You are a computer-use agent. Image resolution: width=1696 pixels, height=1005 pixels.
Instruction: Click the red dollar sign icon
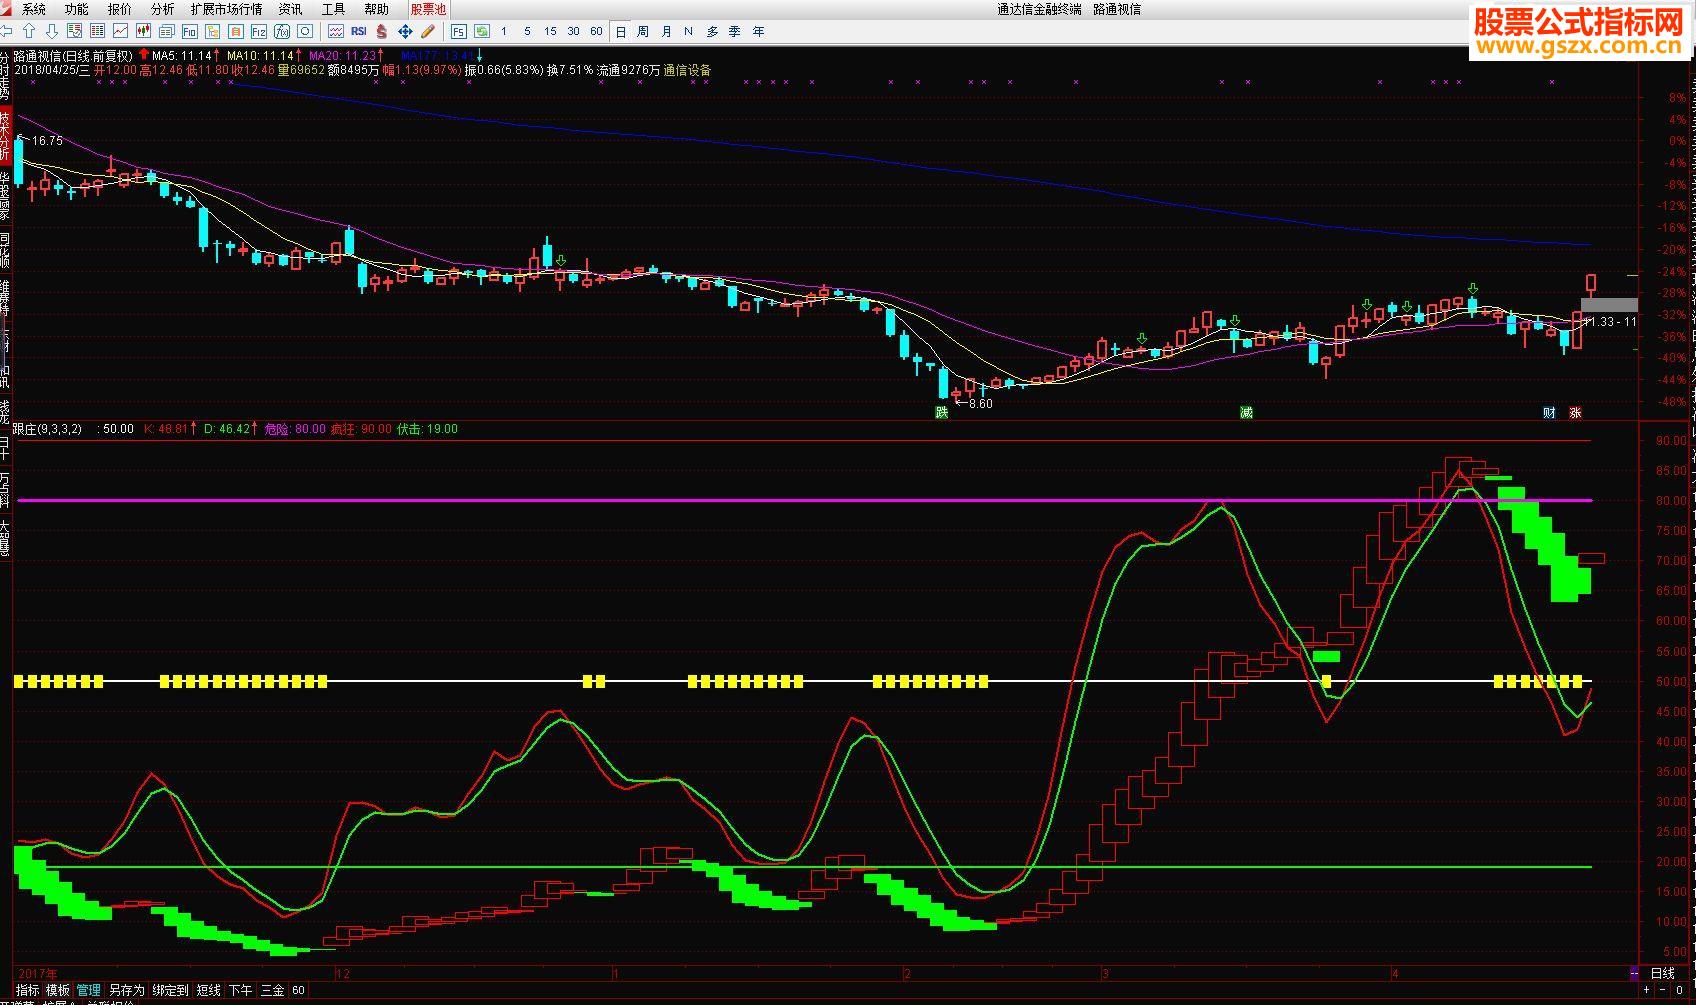(x=381, y=31)
